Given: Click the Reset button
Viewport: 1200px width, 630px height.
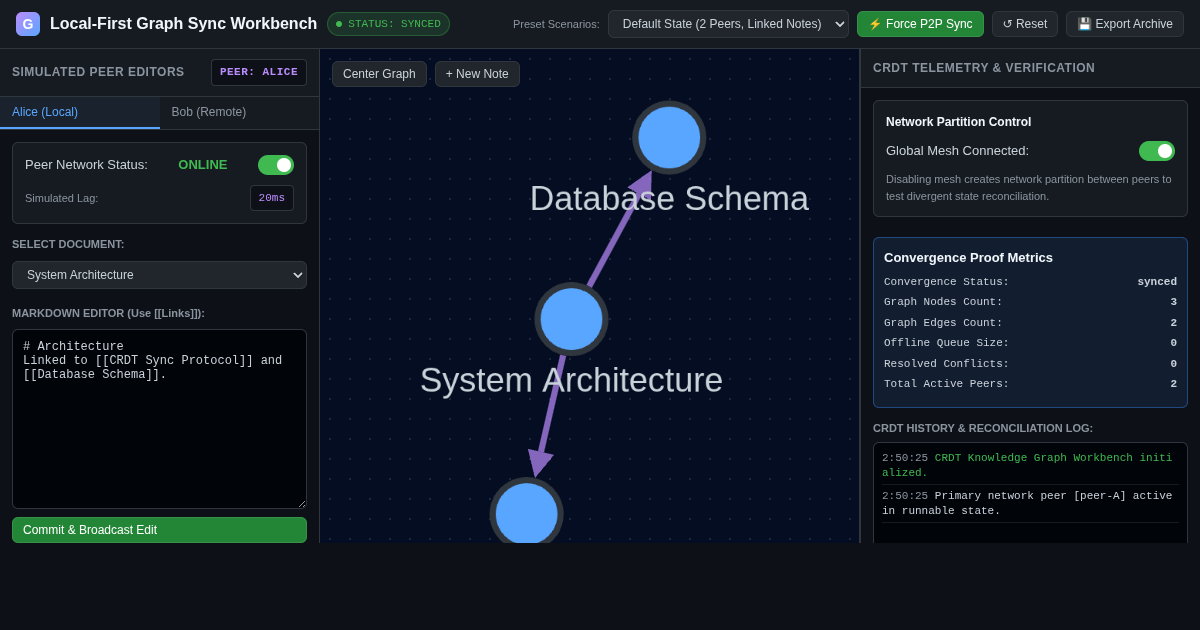Looking at the screenshot, I should [x=1025, y=24].
